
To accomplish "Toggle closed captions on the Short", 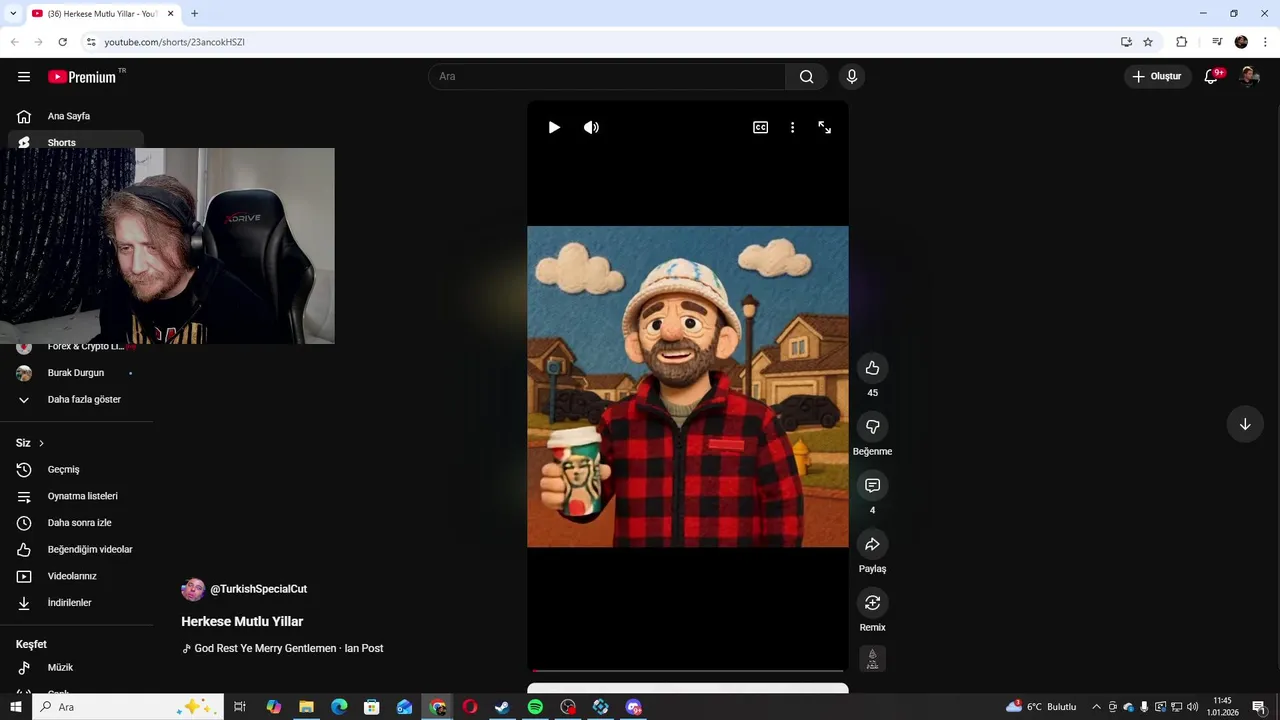I will click(x=761, y=128).
